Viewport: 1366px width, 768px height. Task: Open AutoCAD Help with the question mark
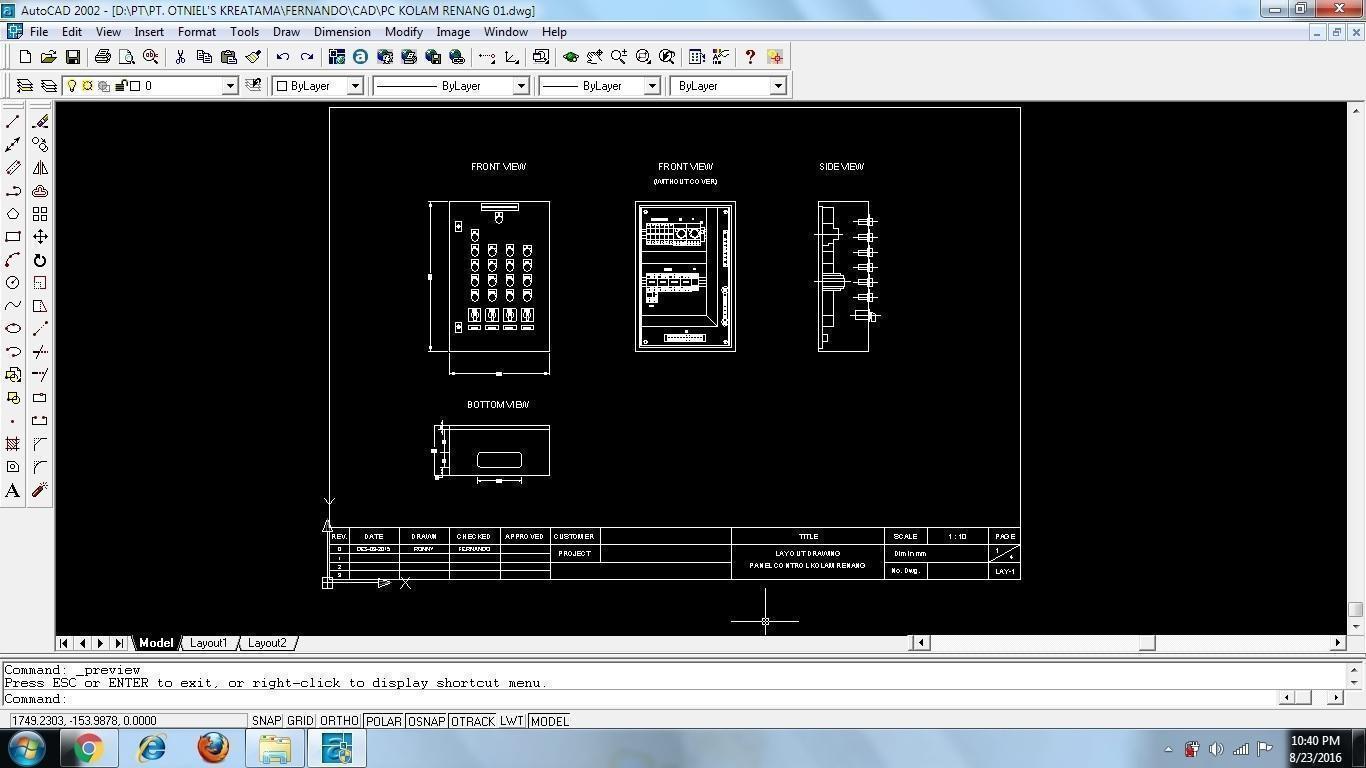click(x=748, y=57)
